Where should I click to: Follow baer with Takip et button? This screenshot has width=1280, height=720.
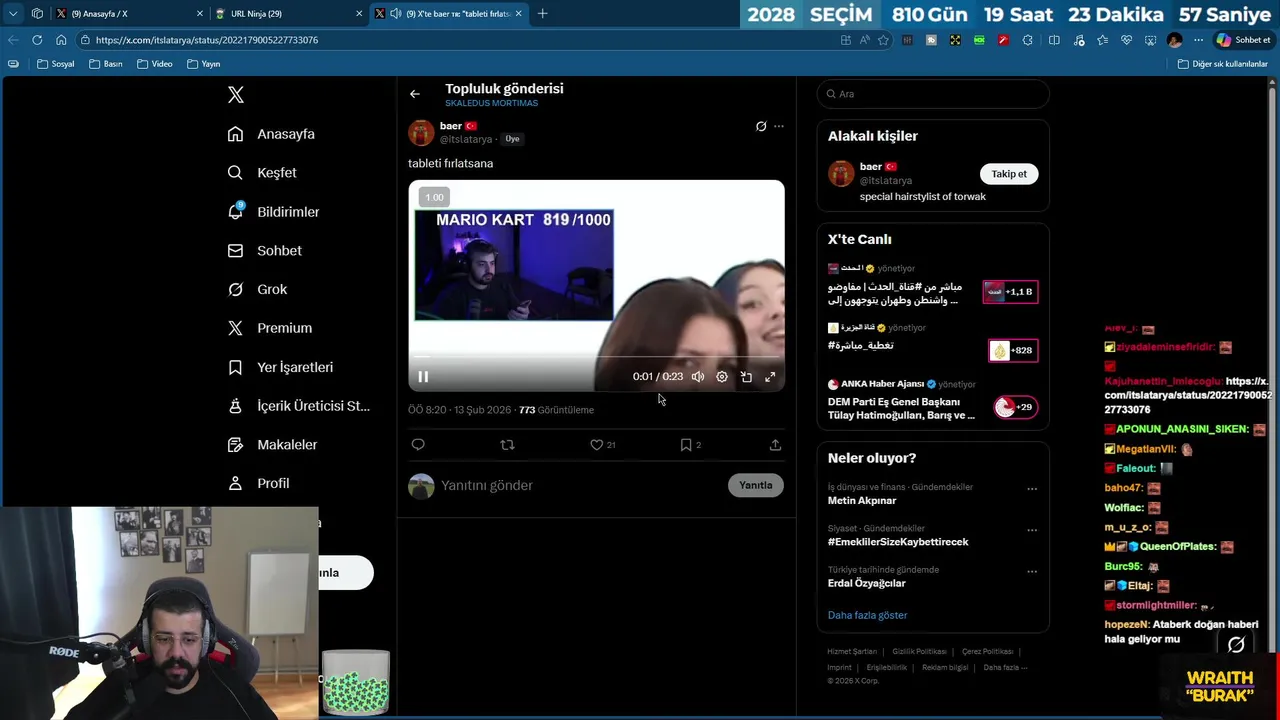pos(1009,174)
